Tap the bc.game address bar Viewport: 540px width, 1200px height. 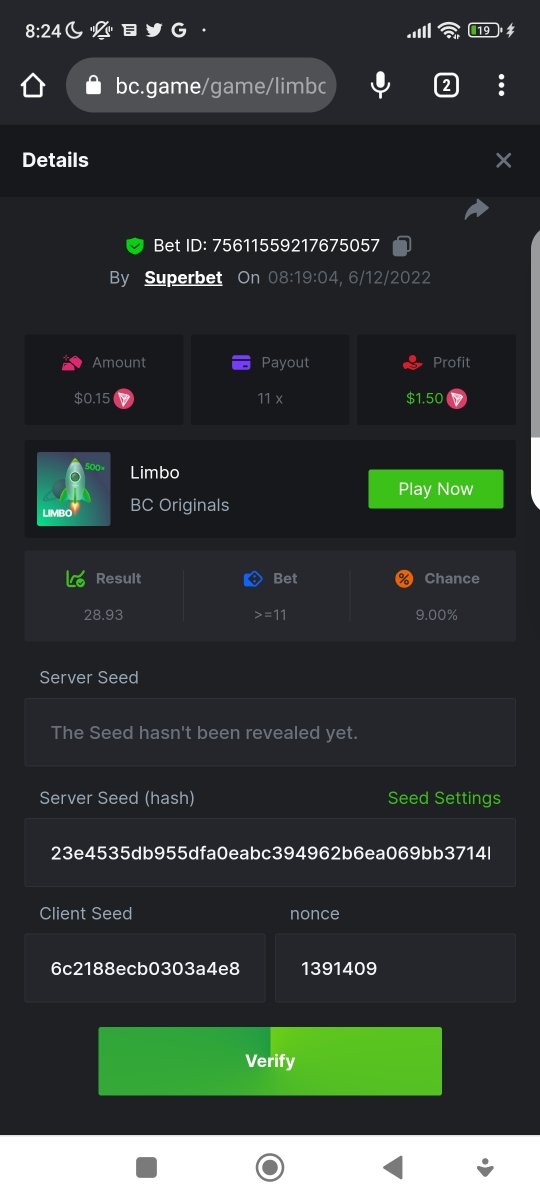click(x=201, y=86)
